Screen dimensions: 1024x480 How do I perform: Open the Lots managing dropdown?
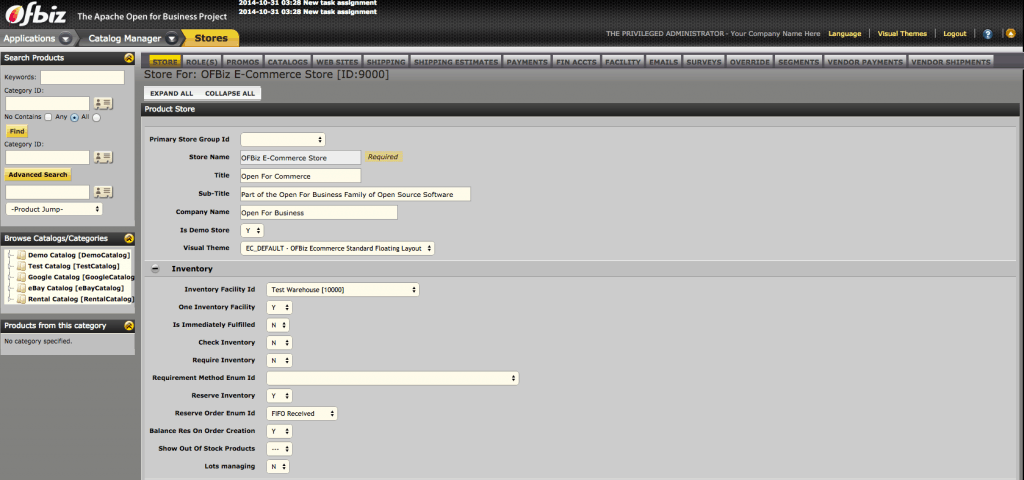tap(278, 467)
